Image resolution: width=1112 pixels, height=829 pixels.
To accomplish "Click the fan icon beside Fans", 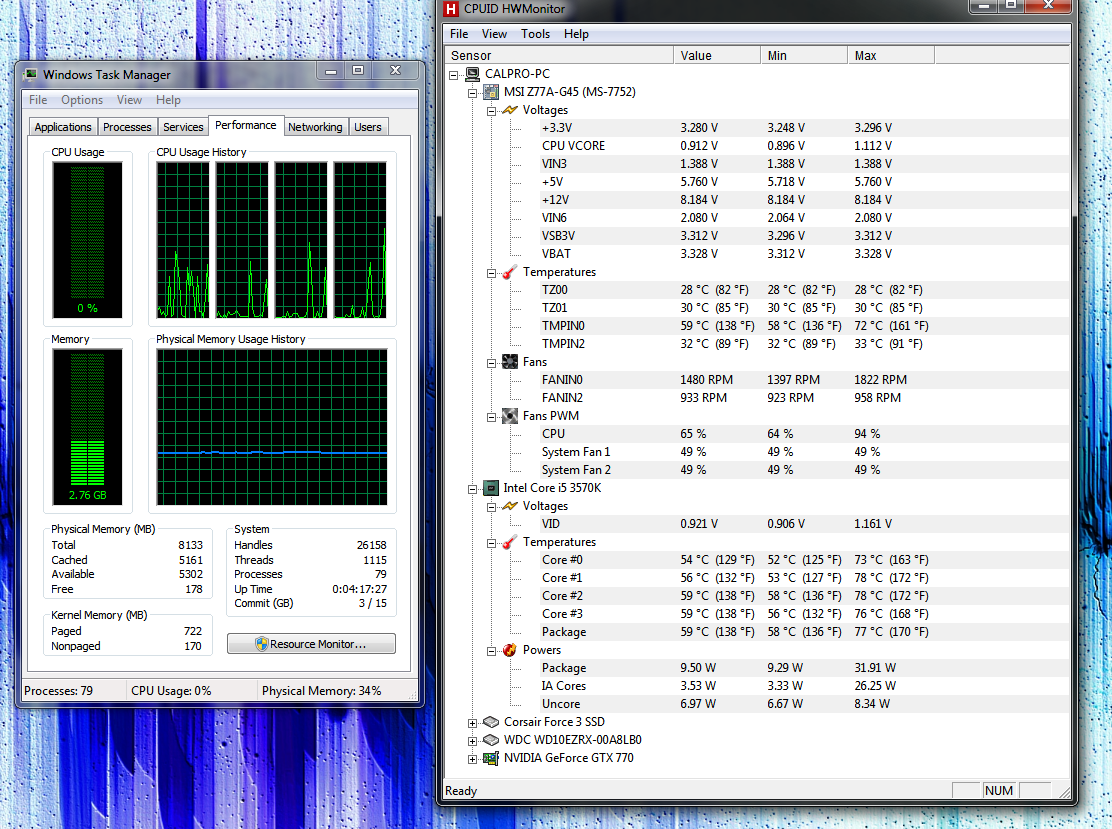I will [x=510, y=362].
